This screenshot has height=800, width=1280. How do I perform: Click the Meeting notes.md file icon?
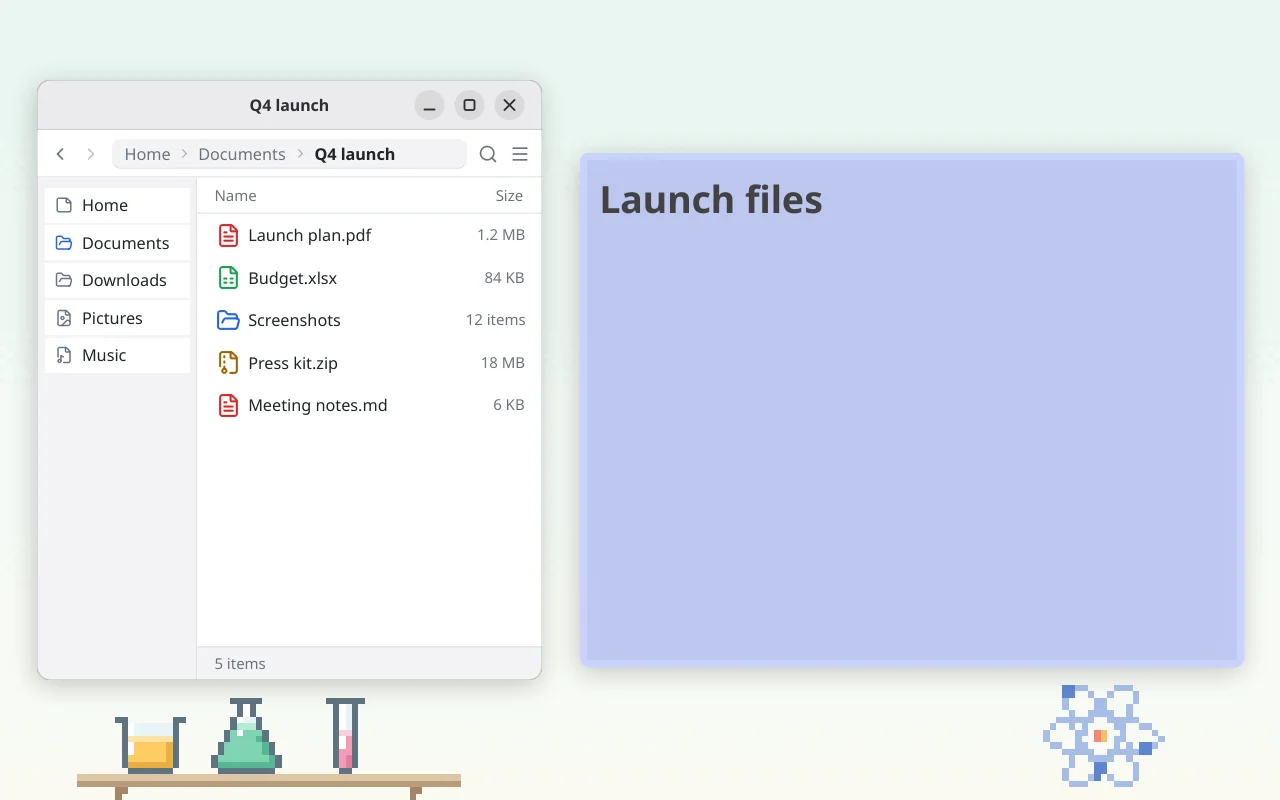click(x=228, y=405)
